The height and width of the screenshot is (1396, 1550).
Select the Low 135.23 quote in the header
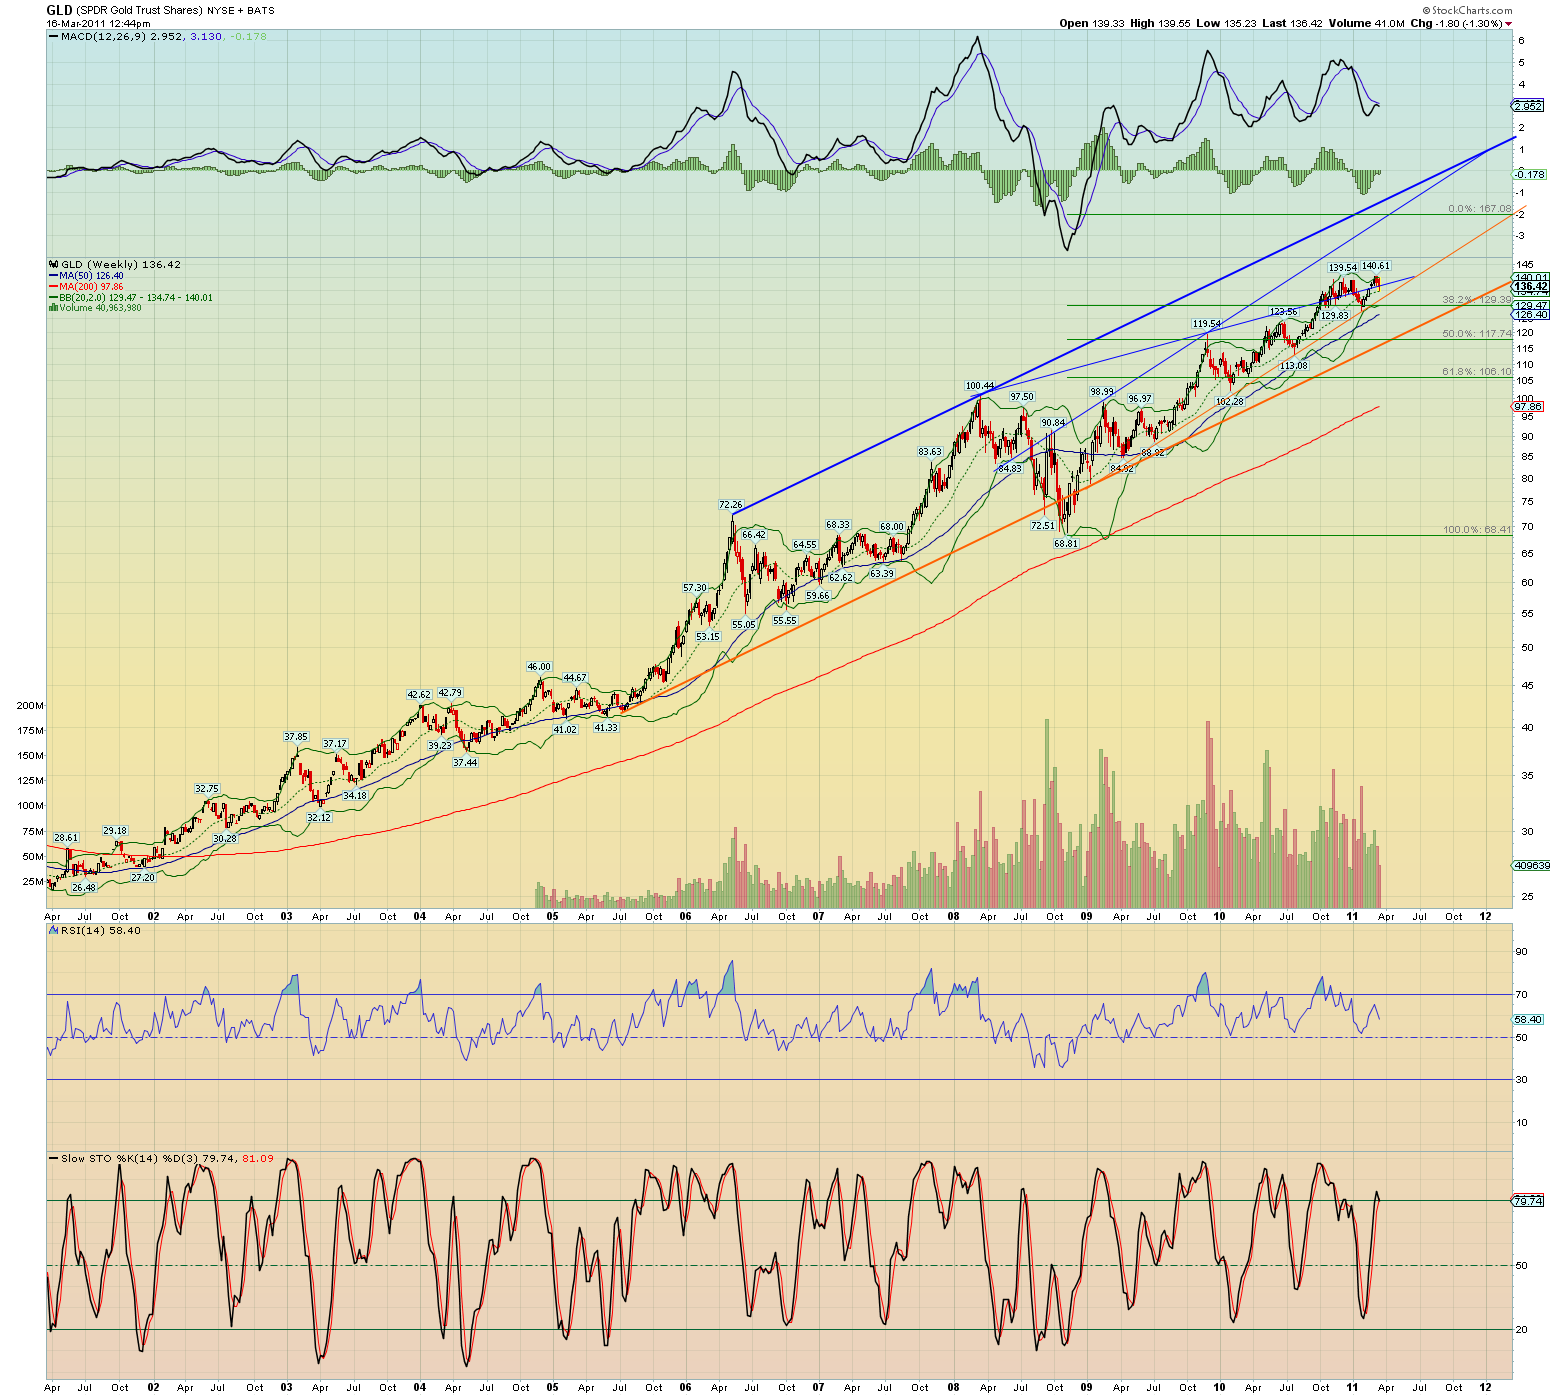(x=1226, y=23)
